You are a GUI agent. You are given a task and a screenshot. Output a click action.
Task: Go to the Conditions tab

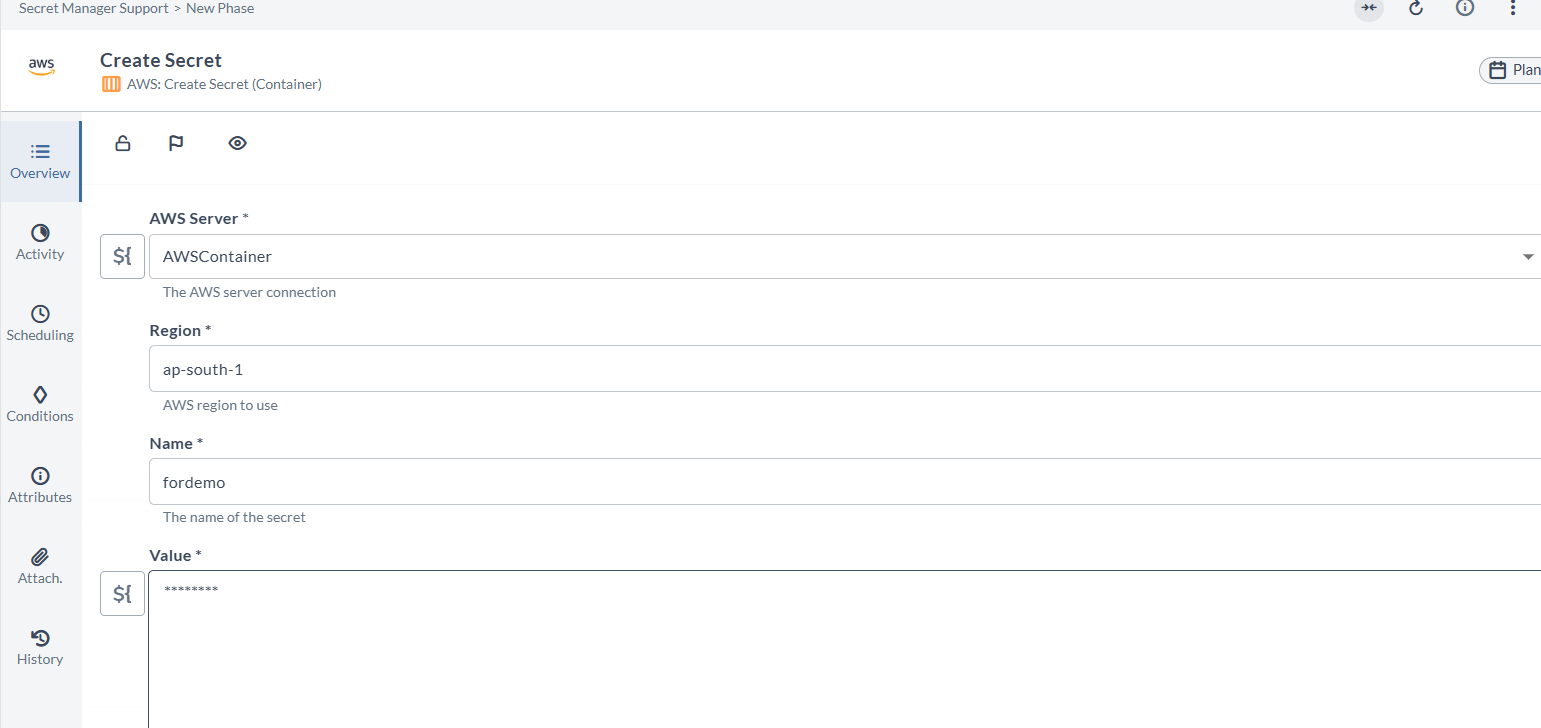click(x=40, y=404)
